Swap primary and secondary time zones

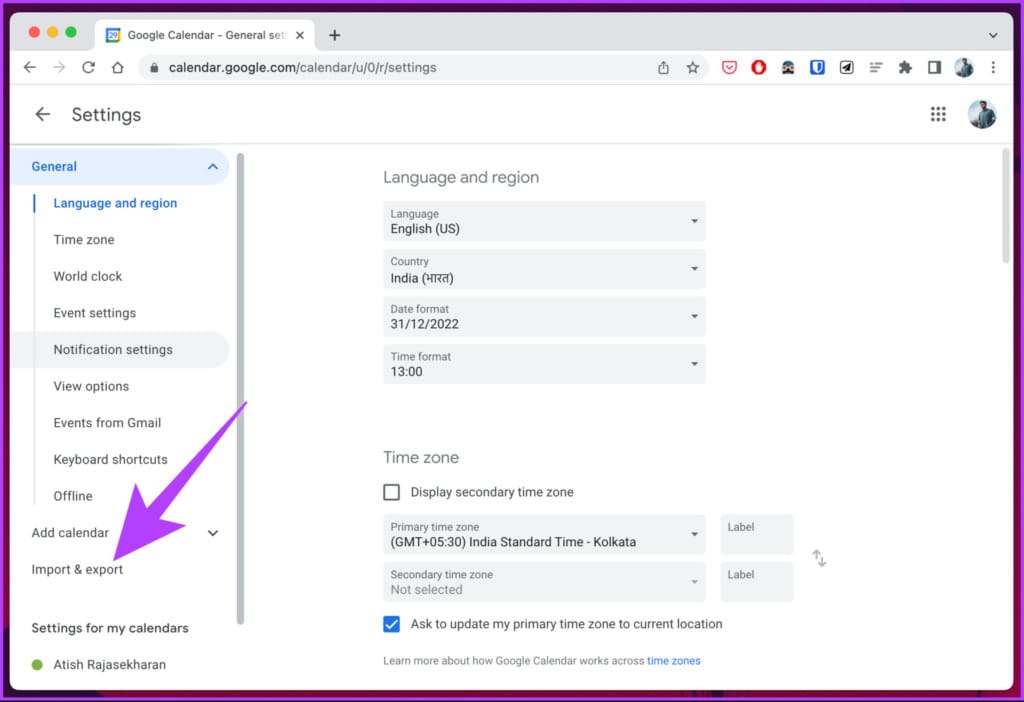tap(819, 558)
